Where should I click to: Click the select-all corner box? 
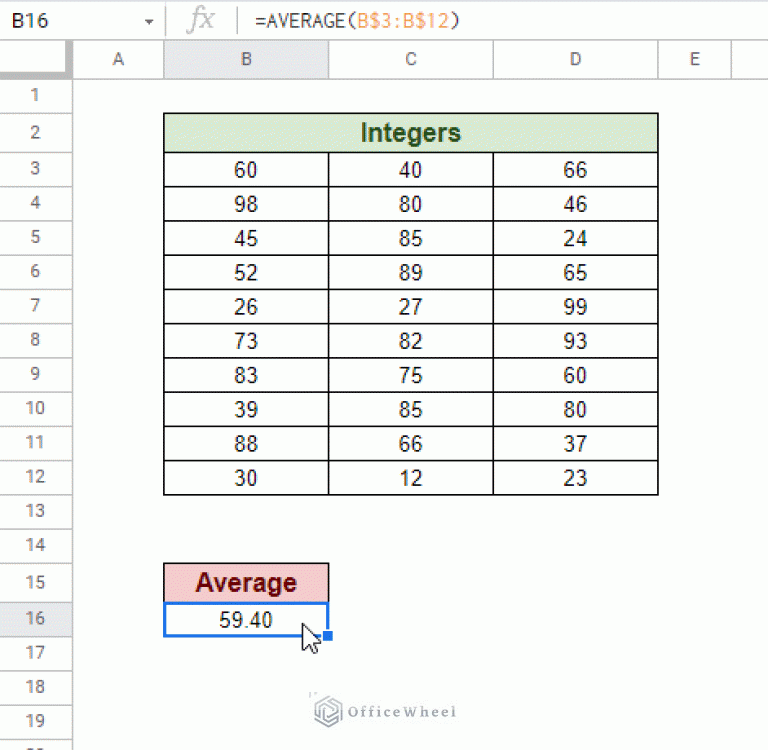[34, 59]
